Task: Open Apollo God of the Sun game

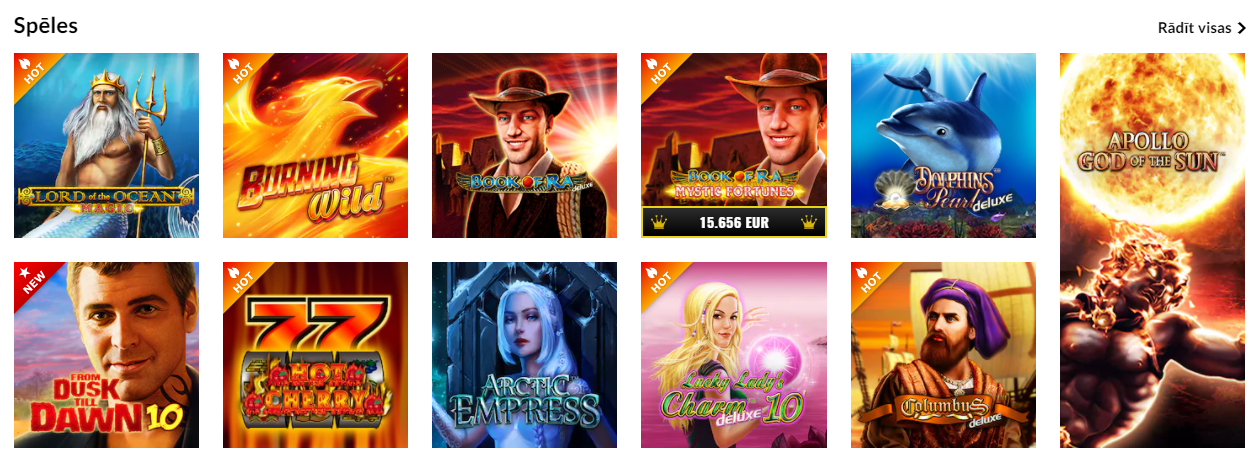Action: point(1152,250)
